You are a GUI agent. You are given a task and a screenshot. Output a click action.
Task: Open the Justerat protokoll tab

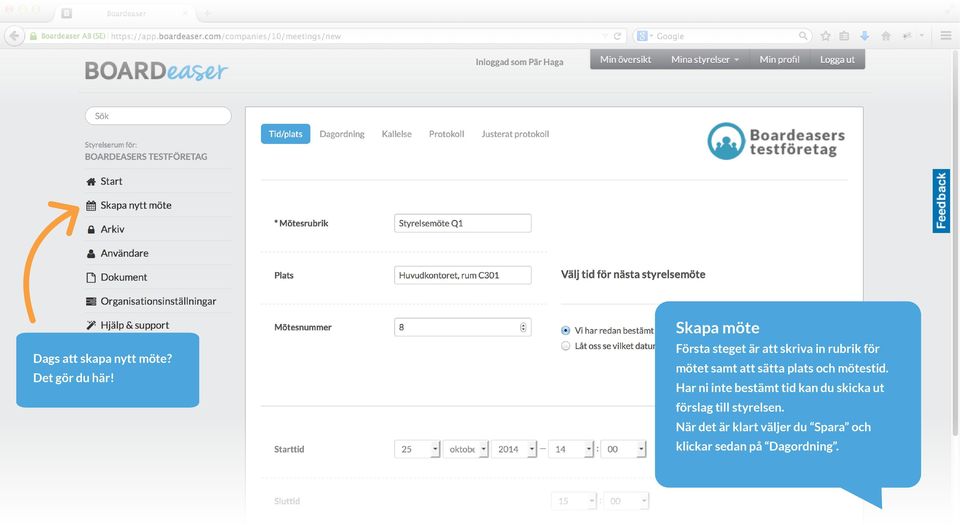click(515, 134)
